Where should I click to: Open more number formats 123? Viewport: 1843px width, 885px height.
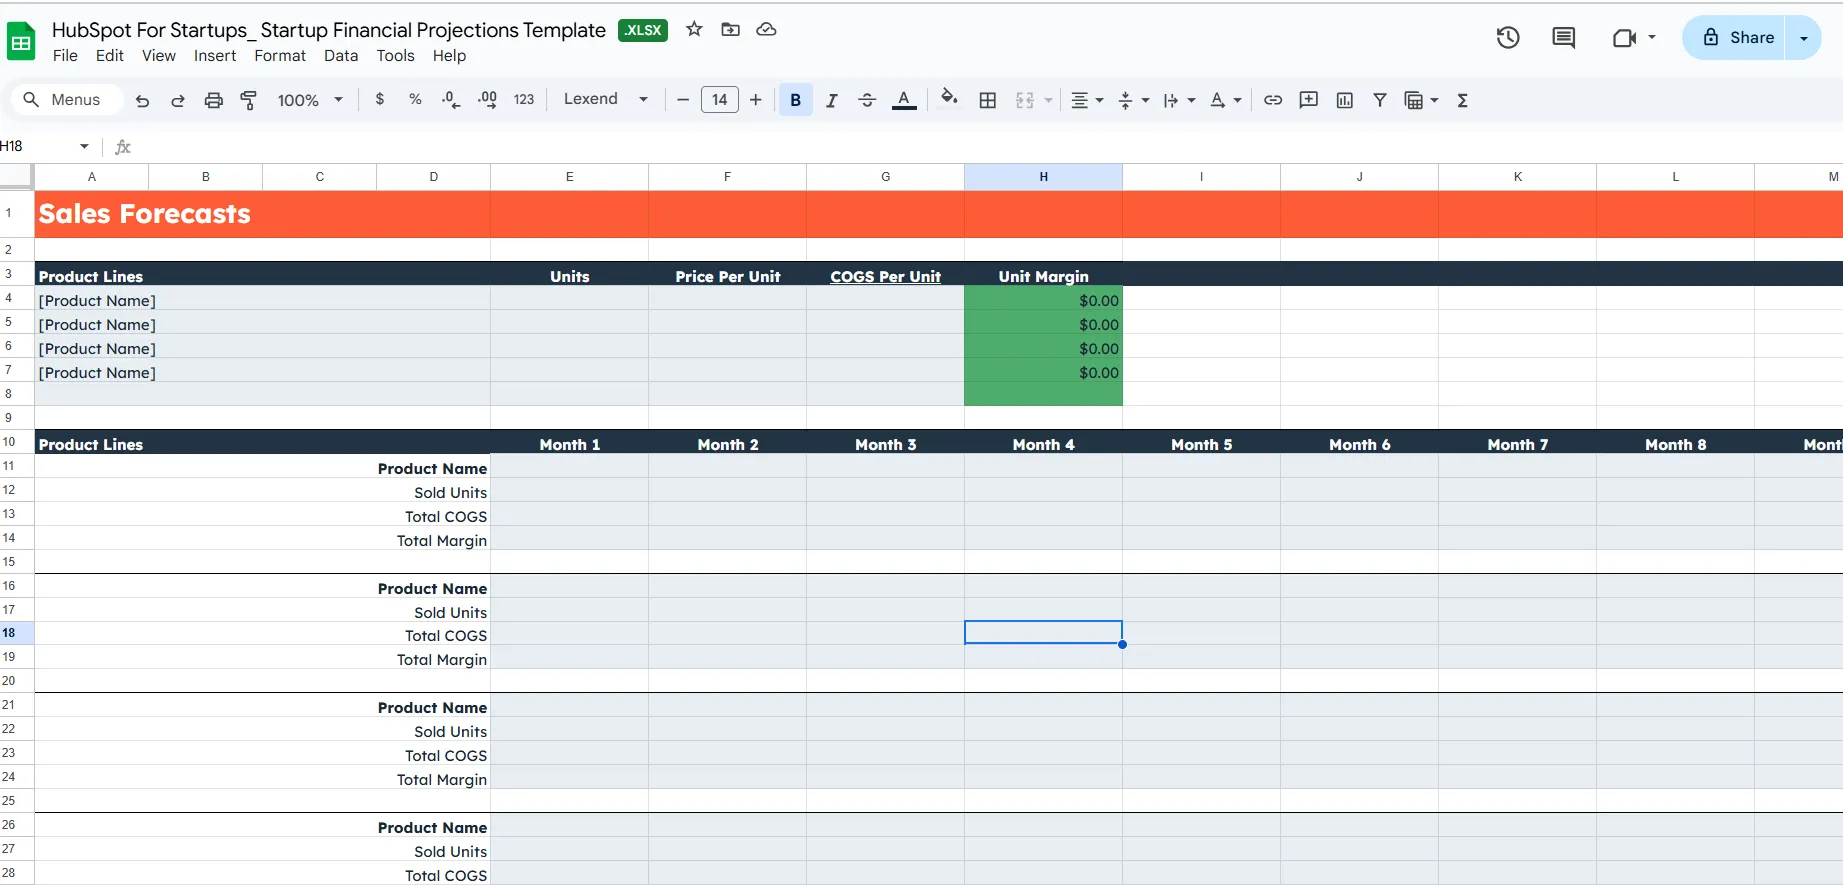click(524, 100)
